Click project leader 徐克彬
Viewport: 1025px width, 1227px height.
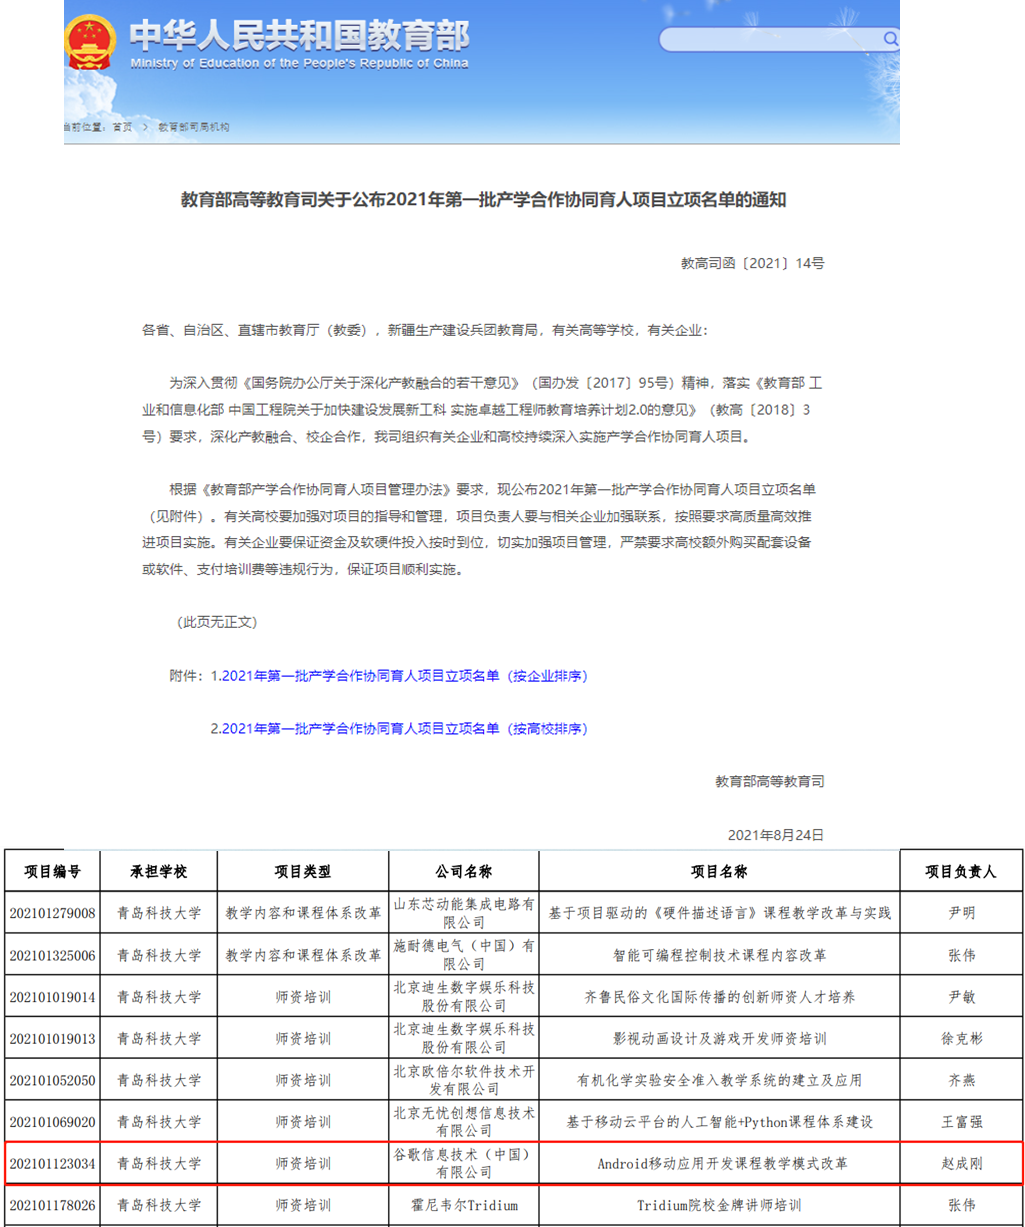[x=961, y=1039]
